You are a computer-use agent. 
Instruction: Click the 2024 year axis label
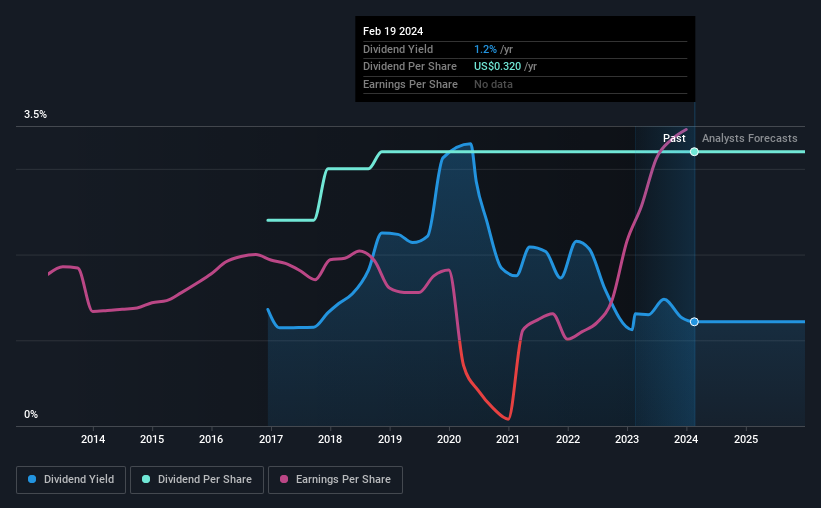tap(686, 439)
